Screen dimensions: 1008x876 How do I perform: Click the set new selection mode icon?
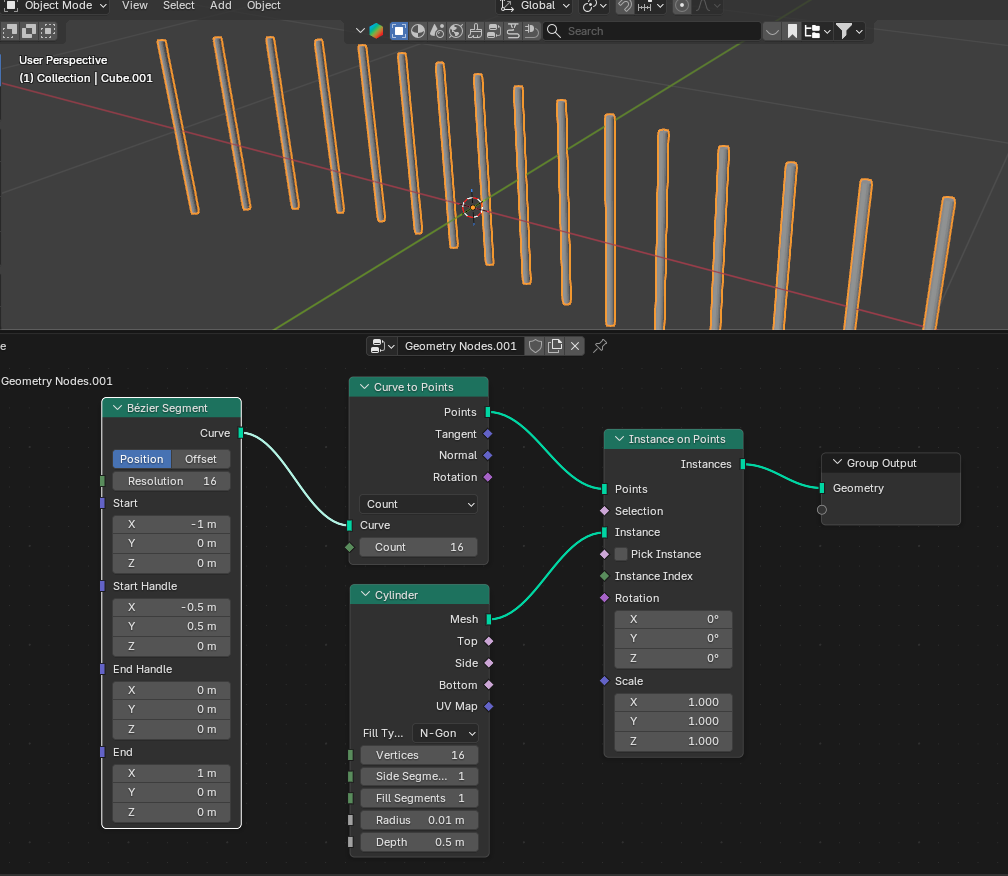10,30
